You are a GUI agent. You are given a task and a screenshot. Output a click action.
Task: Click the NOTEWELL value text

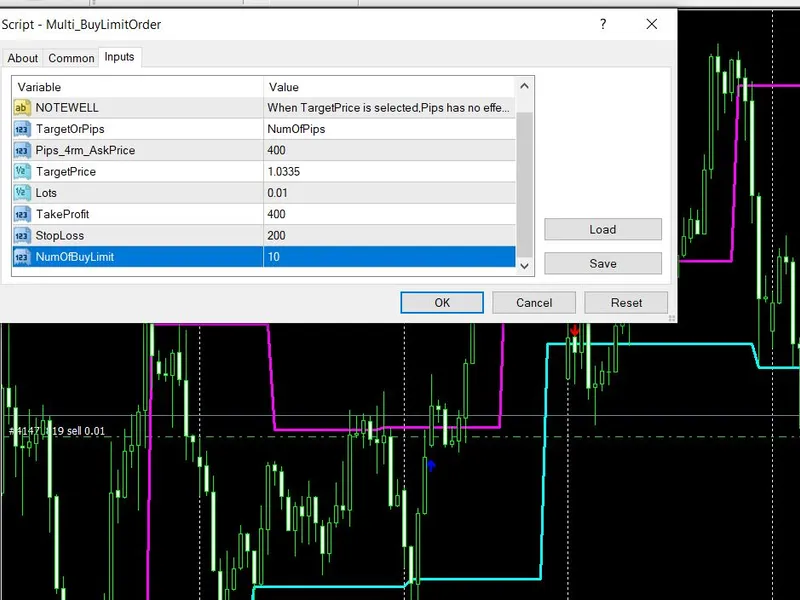point(388,108)
